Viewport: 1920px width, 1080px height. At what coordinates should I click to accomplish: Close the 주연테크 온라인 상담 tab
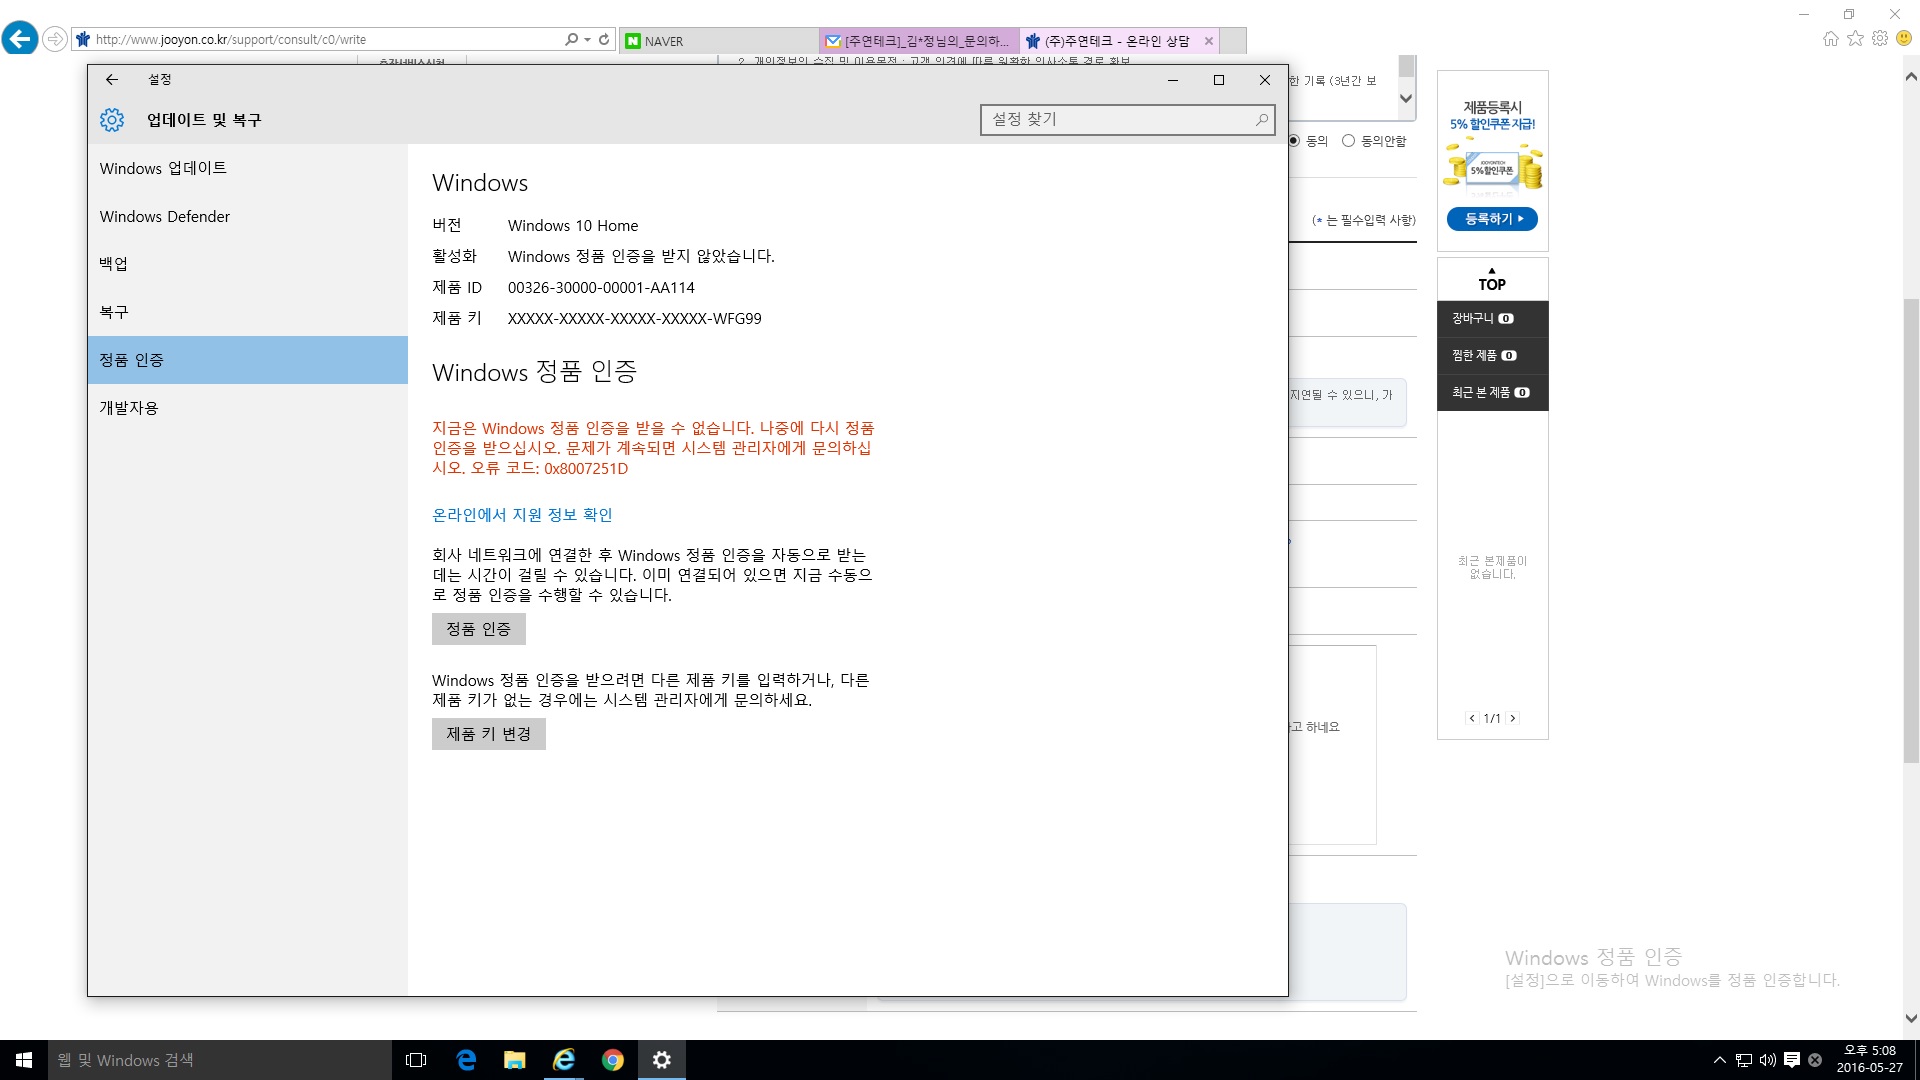(x=1209, y=41)
